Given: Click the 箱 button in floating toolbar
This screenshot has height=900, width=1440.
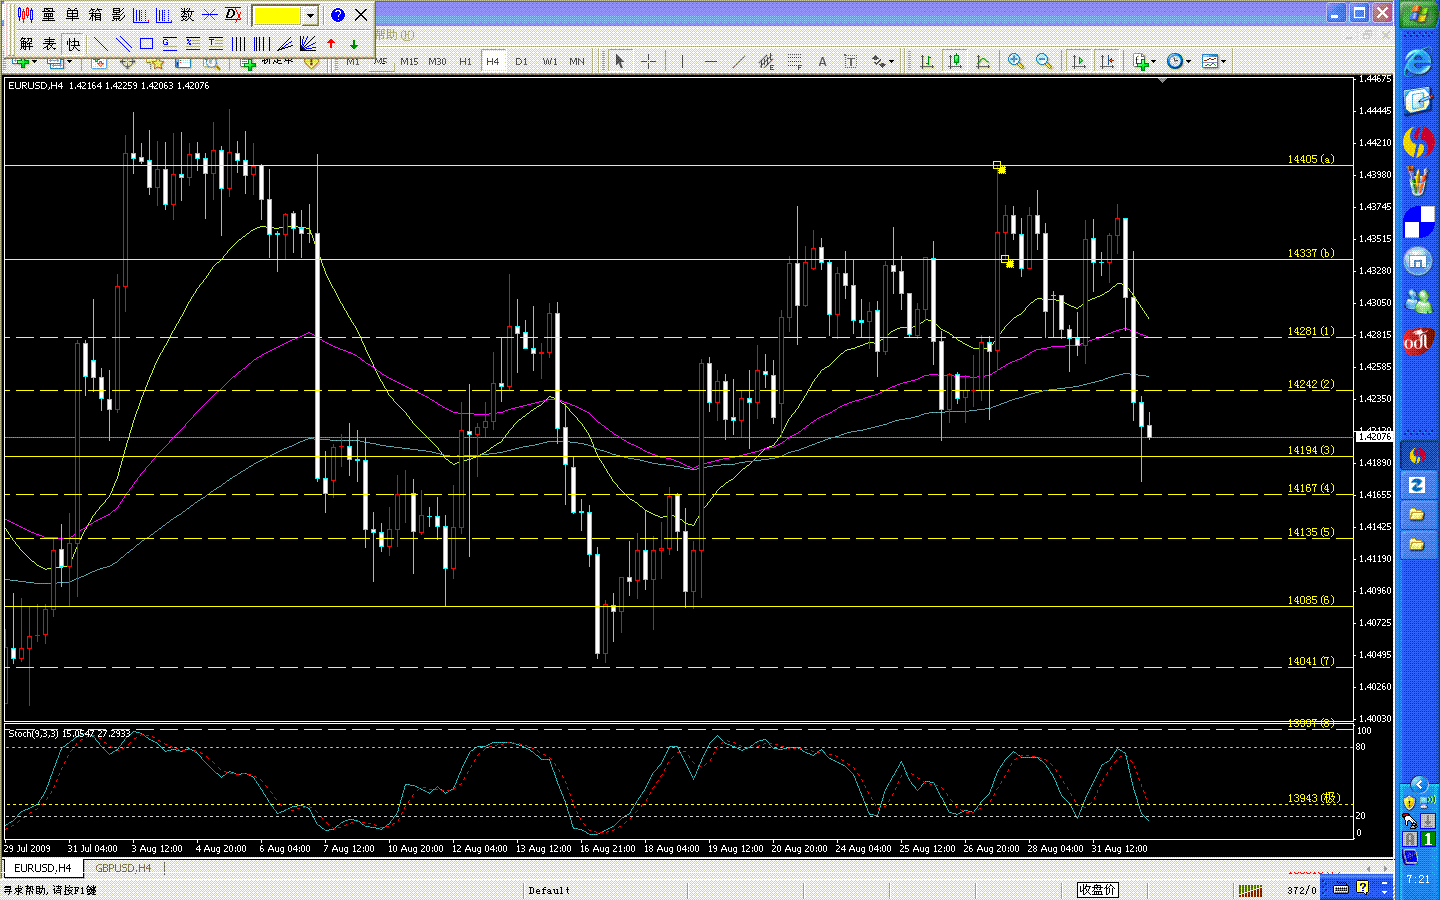Looking at the screenshot, I should point(95,15).
